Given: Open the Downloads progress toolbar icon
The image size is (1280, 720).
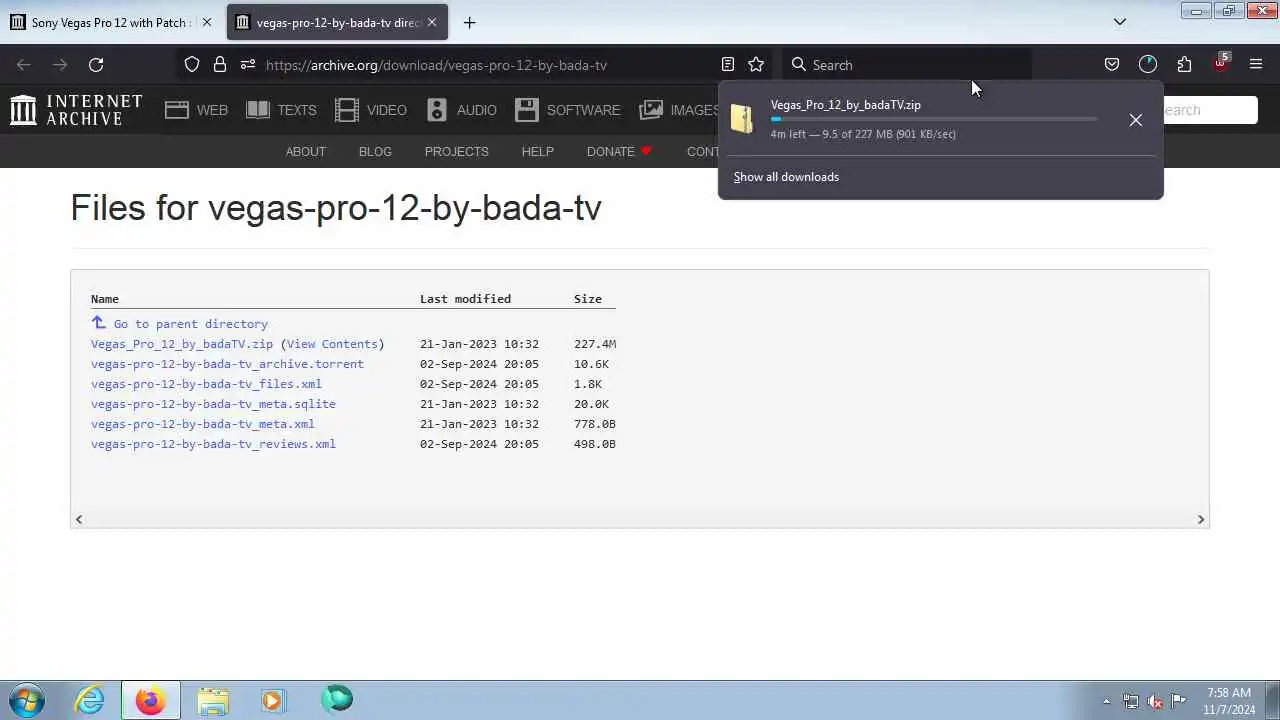Looking at the screenshot, I should pos(1148,64).
